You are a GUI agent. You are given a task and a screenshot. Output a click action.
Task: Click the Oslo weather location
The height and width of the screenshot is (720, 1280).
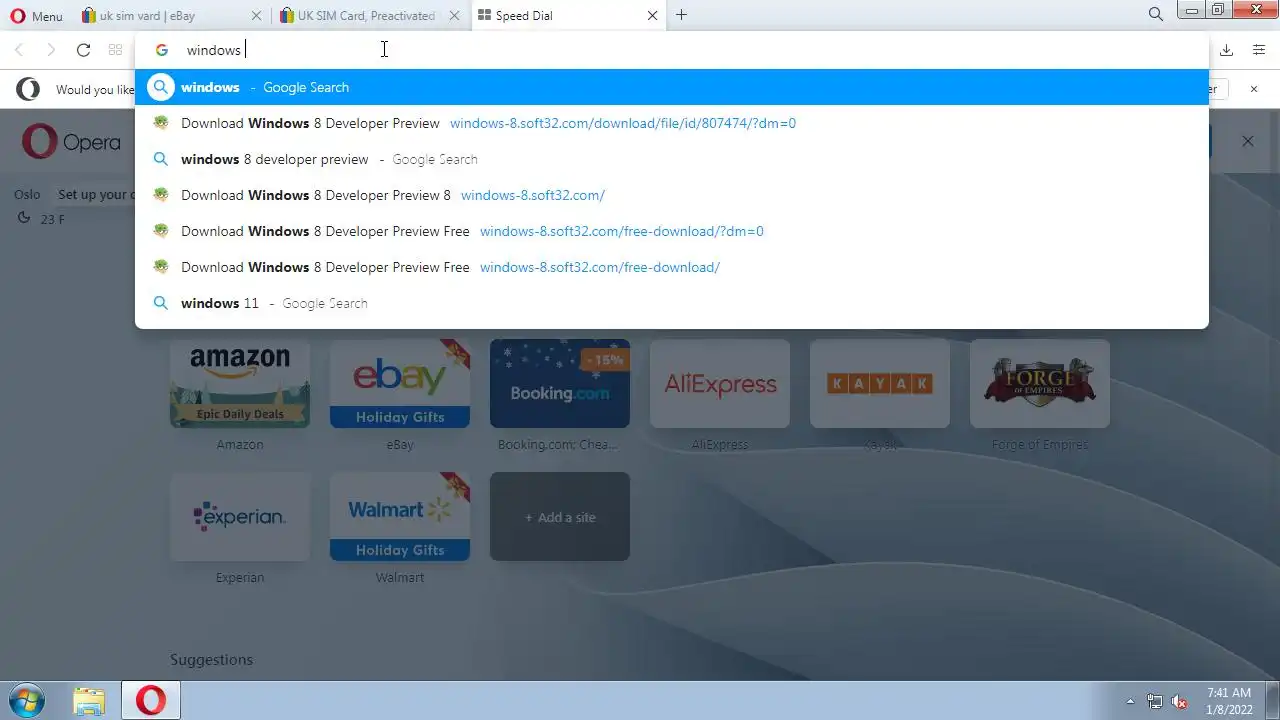point(27,194)
